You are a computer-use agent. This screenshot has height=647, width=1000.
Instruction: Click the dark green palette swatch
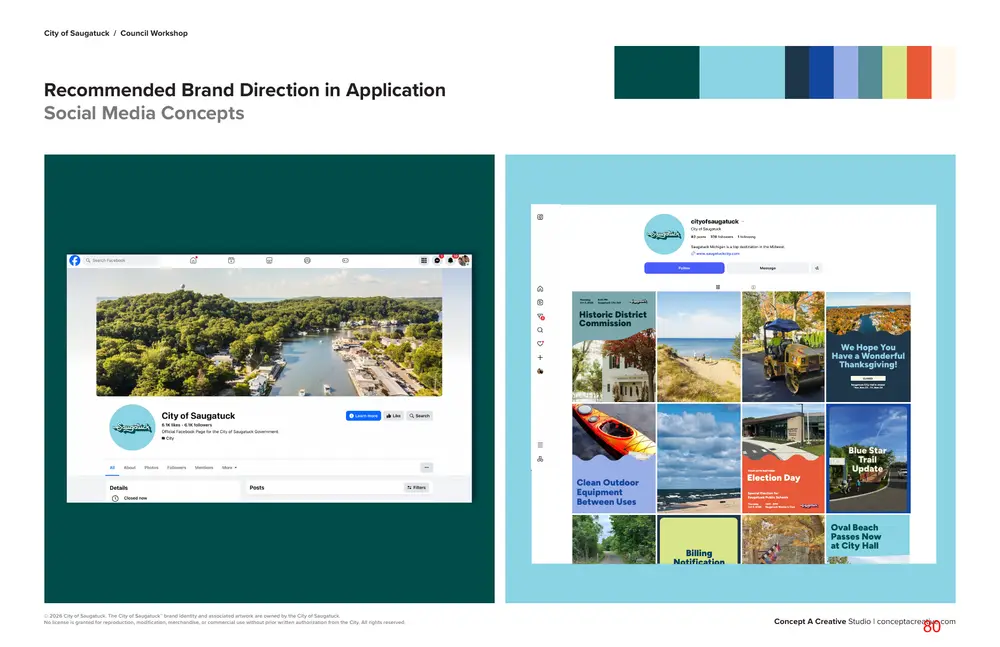657,72
